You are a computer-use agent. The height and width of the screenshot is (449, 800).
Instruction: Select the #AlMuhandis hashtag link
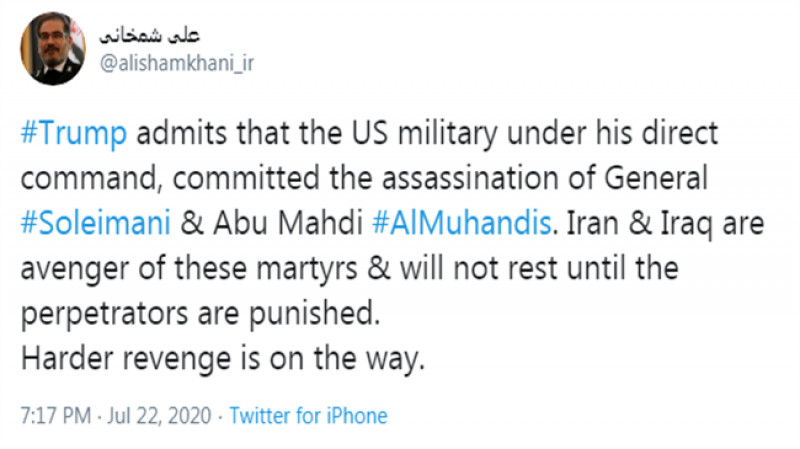[x=462, y=223]
